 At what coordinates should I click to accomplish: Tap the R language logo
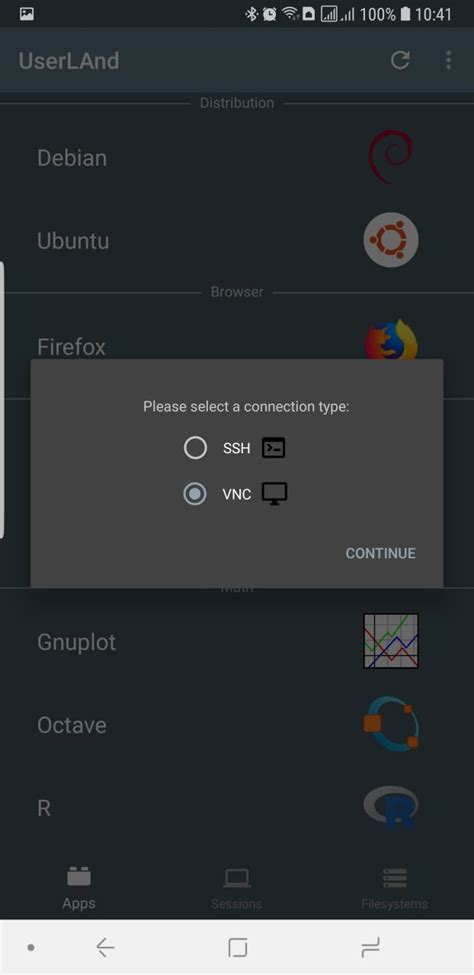391,807
